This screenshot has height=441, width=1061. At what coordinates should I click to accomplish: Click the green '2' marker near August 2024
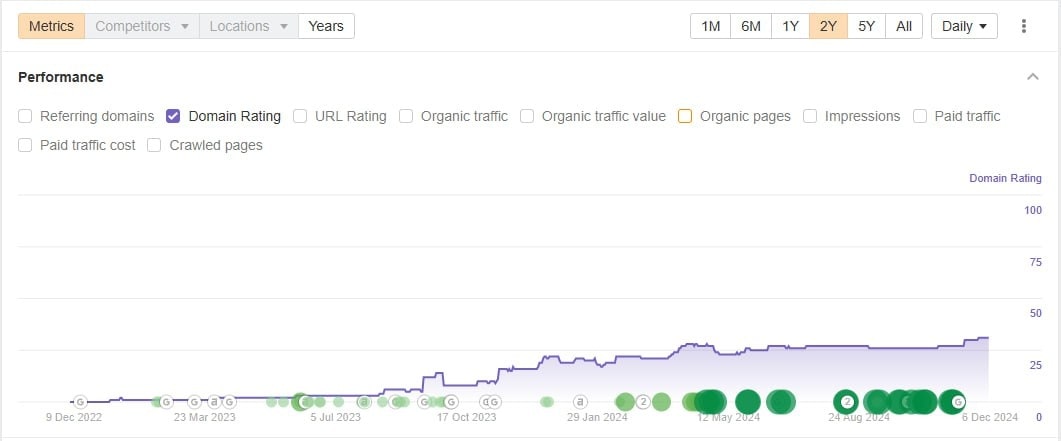click(x=846, y=402)
